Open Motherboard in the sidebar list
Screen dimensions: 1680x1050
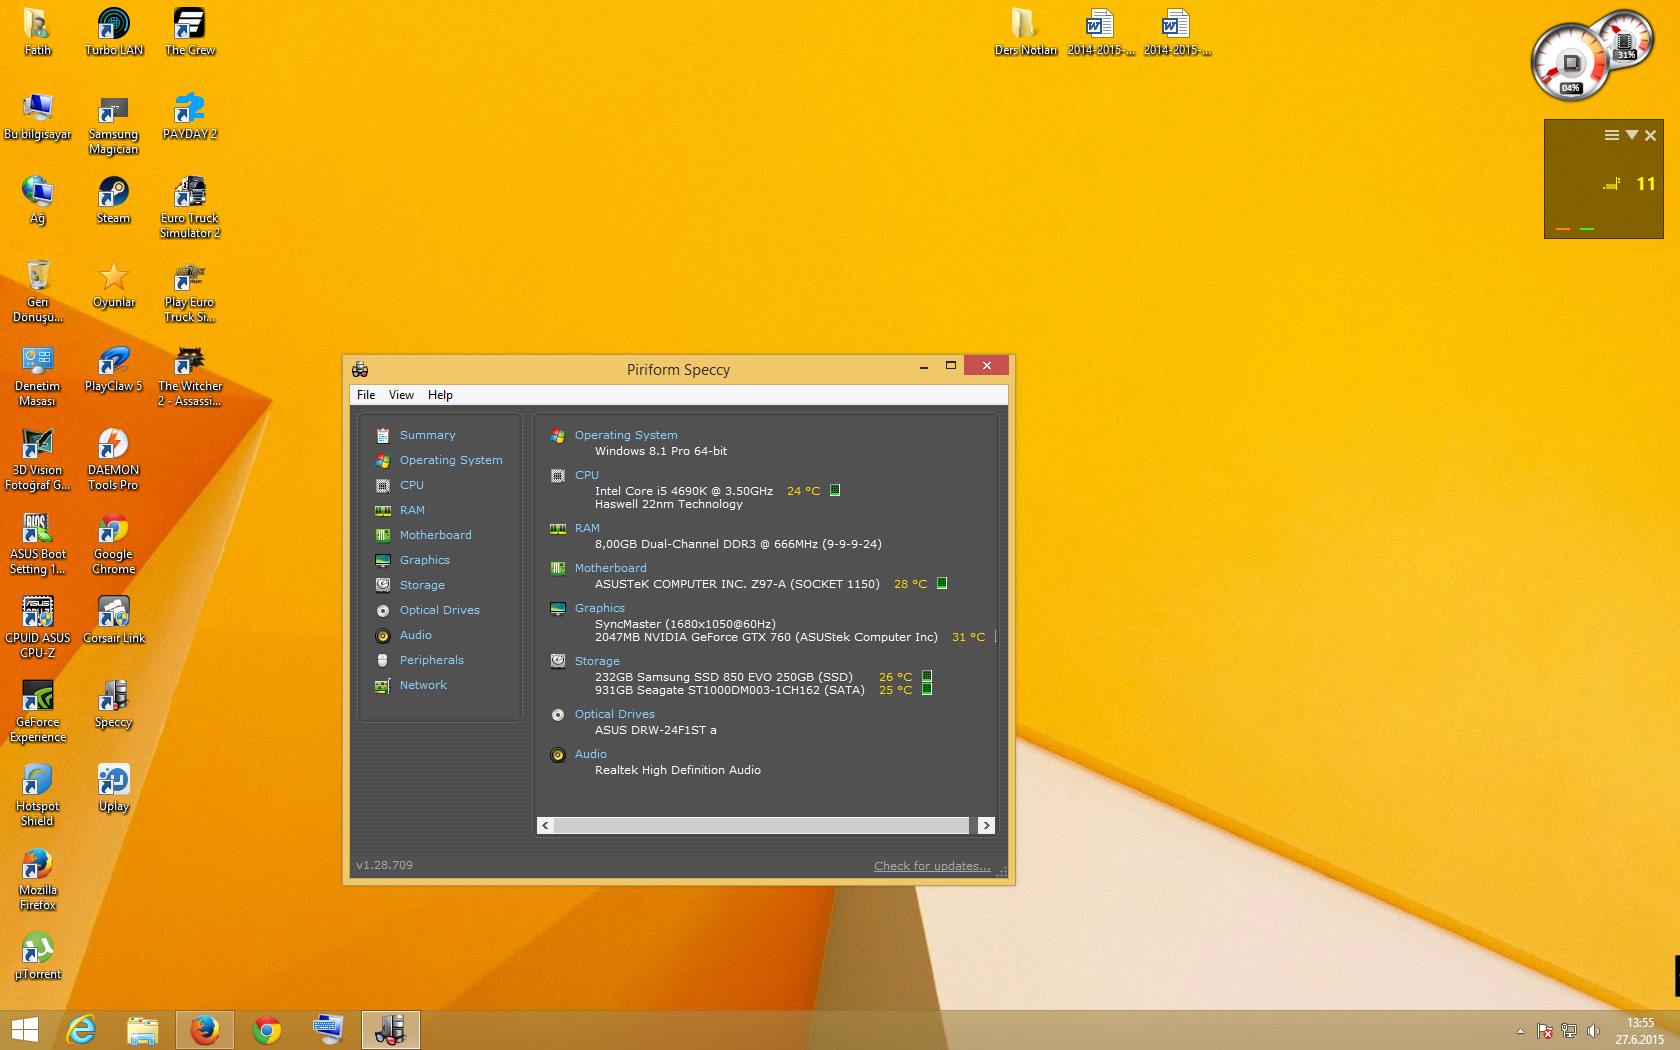tap(435, 535)
